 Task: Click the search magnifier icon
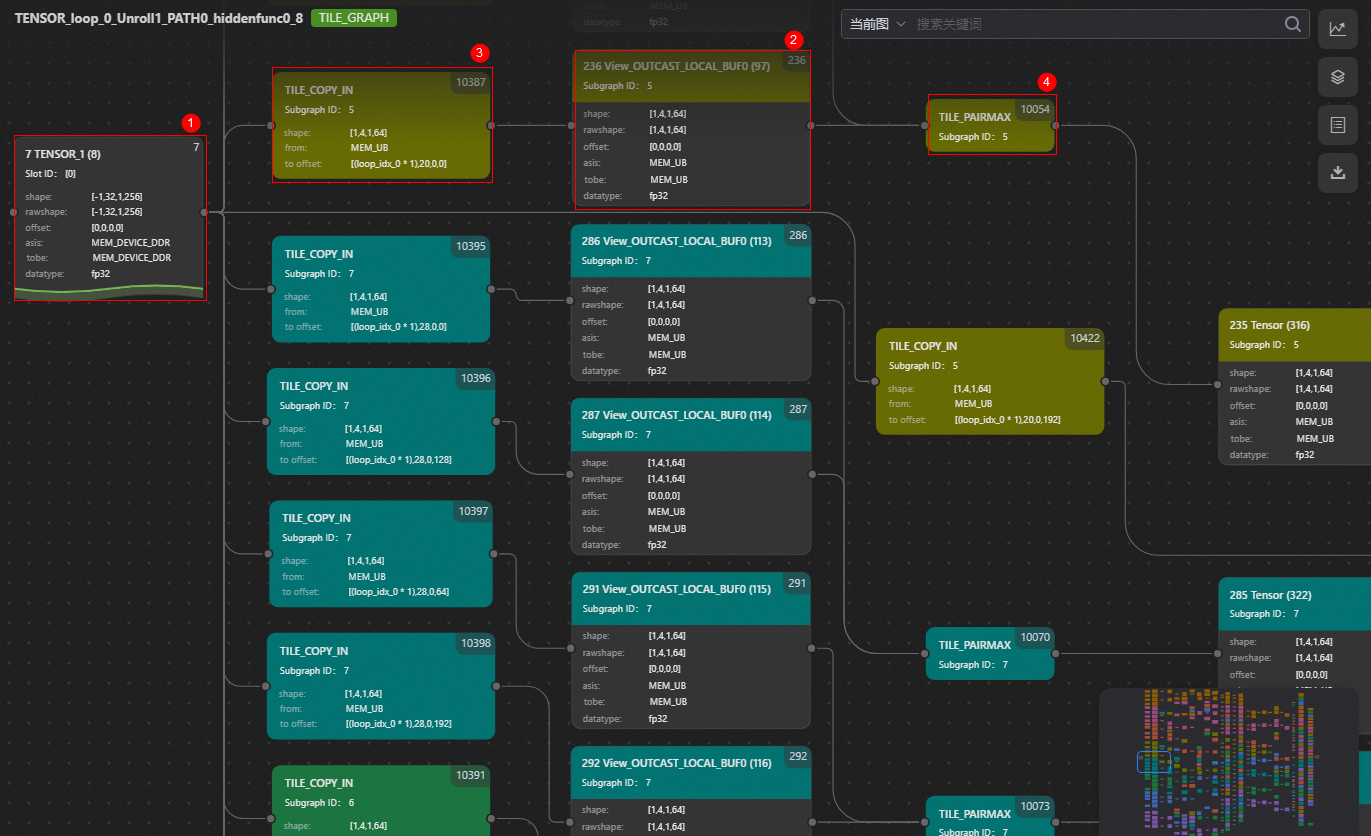tap(1293, 24)
